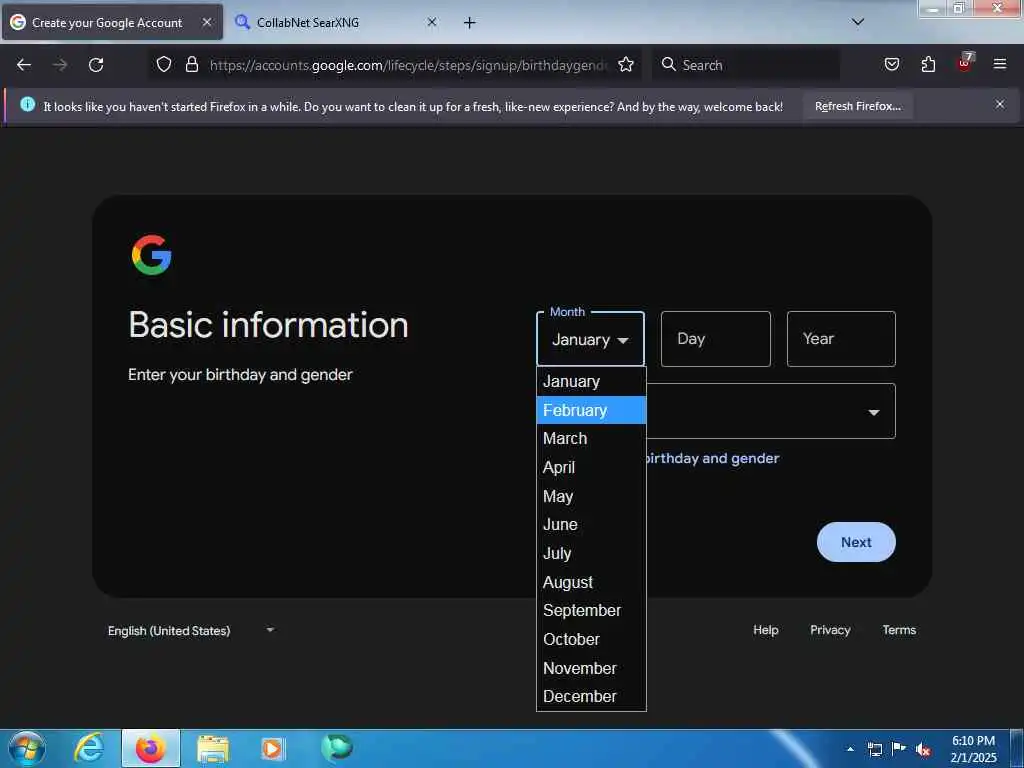Launch Internet Explorer from the taskbar
The height and width of the screenshot is (768, 1024).
[89, 749]
